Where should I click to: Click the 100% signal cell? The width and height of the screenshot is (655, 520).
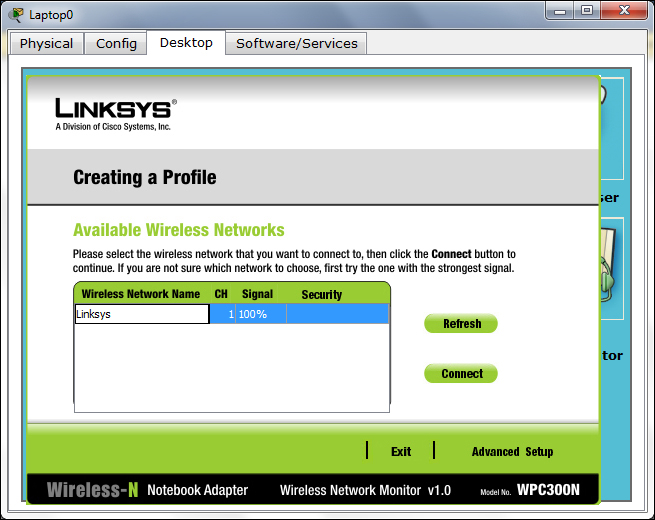[x=261, y=314]
